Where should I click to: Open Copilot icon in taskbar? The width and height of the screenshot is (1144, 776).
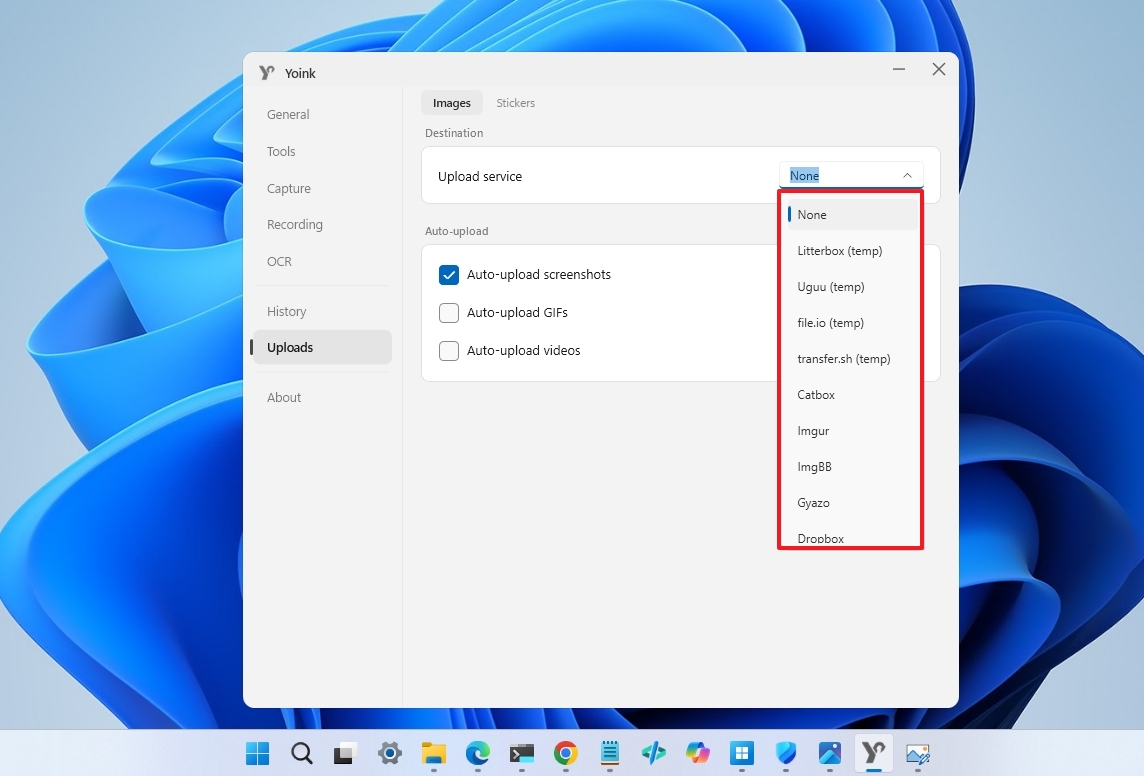[697, 753]
